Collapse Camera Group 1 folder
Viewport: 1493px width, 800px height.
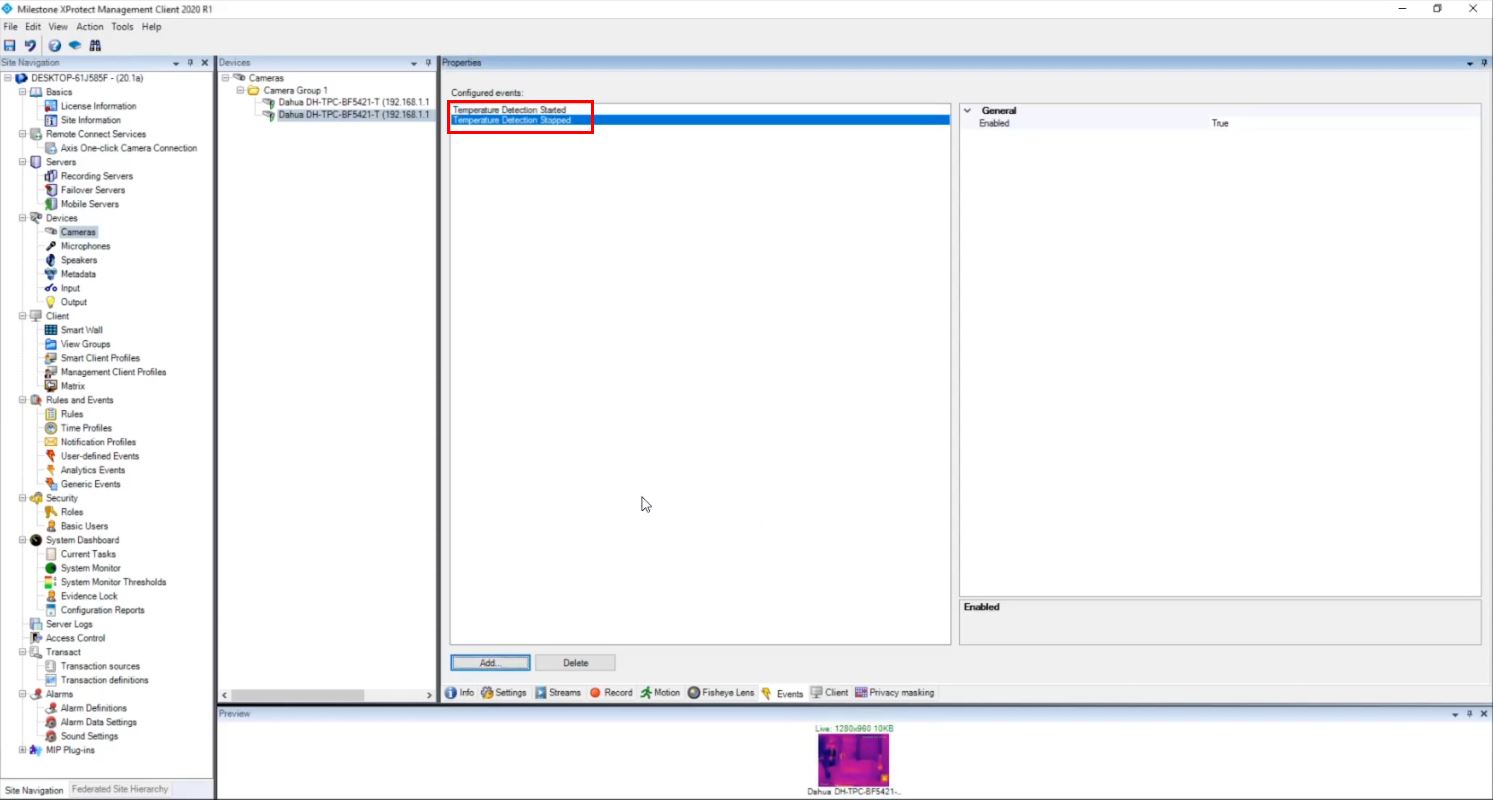point(240,91)
